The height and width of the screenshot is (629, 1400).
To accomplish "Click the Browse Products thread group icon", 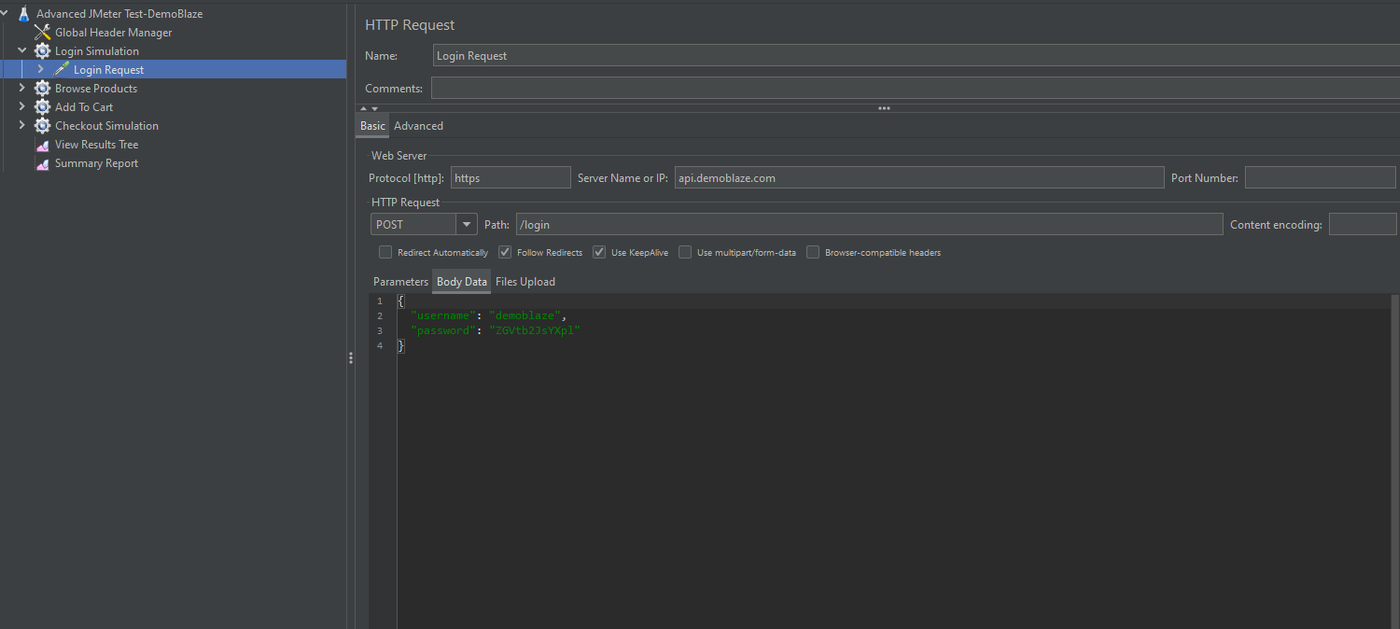I will [x=42, y=88].
